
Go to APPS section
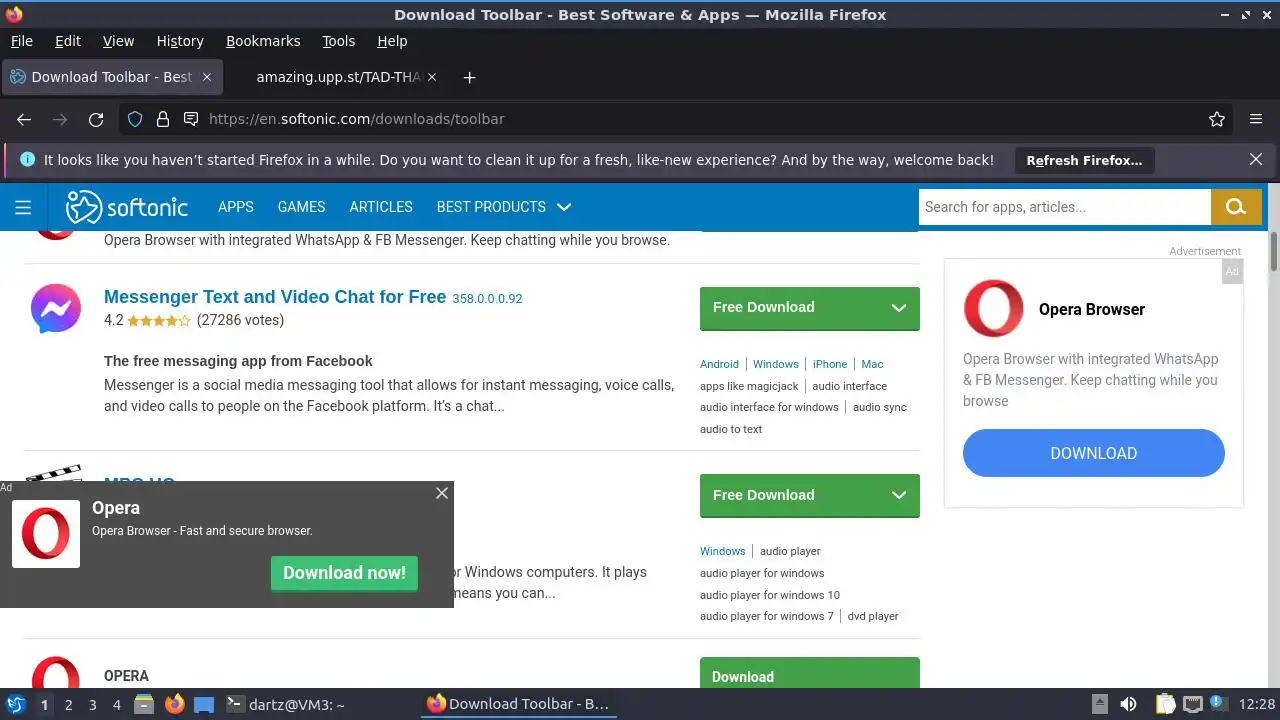(x=236, y=207)
